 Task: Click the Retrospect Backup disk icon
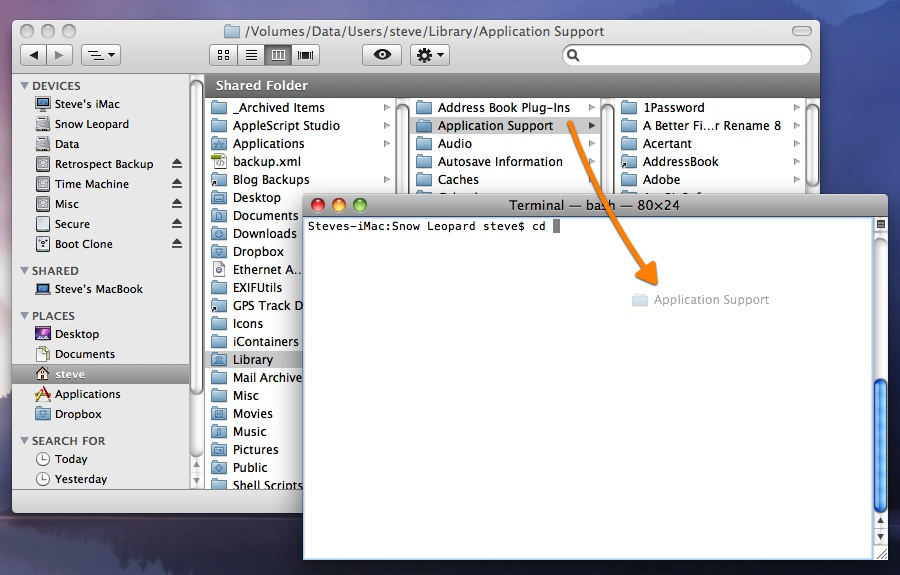pos(42,164)
